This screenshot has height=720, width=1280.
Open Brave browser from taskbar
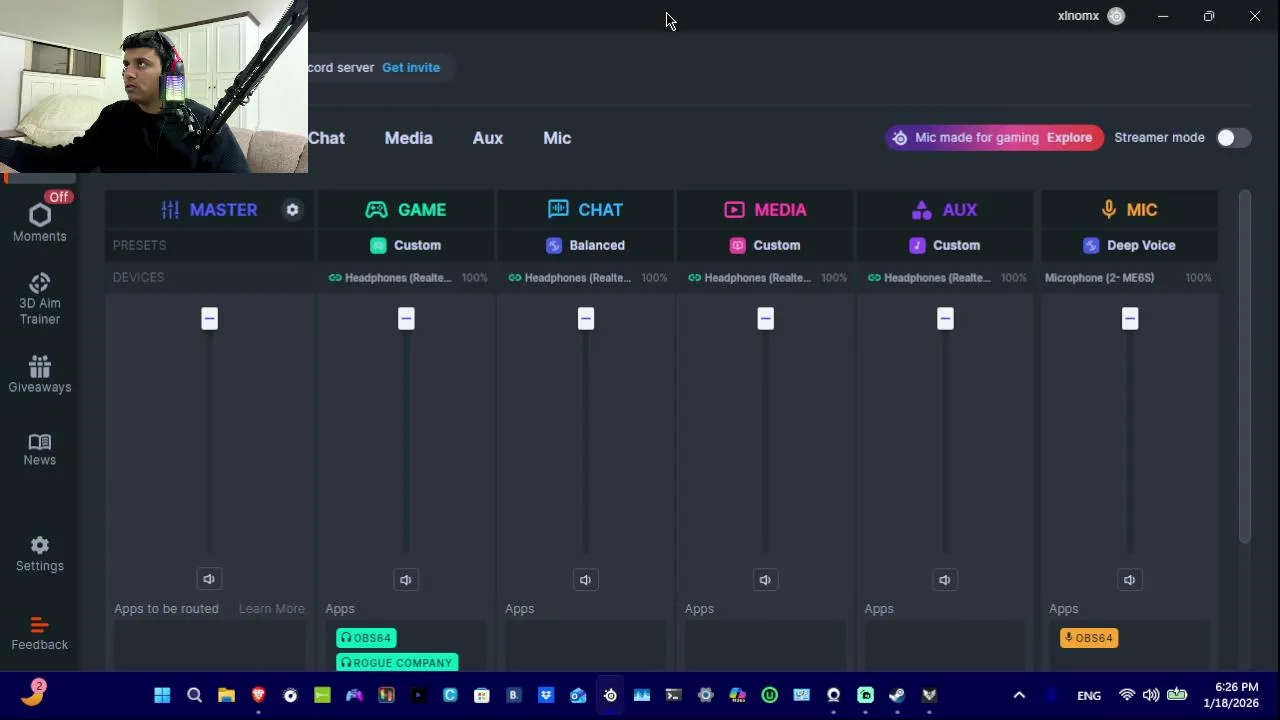(259, 695)
